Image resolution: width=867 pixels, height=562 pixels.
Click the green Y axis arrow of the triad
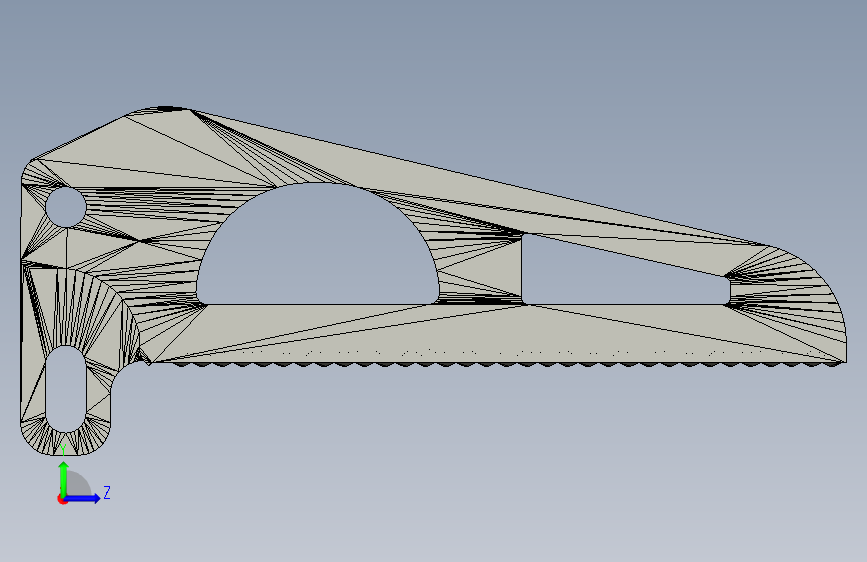(64, 479)
